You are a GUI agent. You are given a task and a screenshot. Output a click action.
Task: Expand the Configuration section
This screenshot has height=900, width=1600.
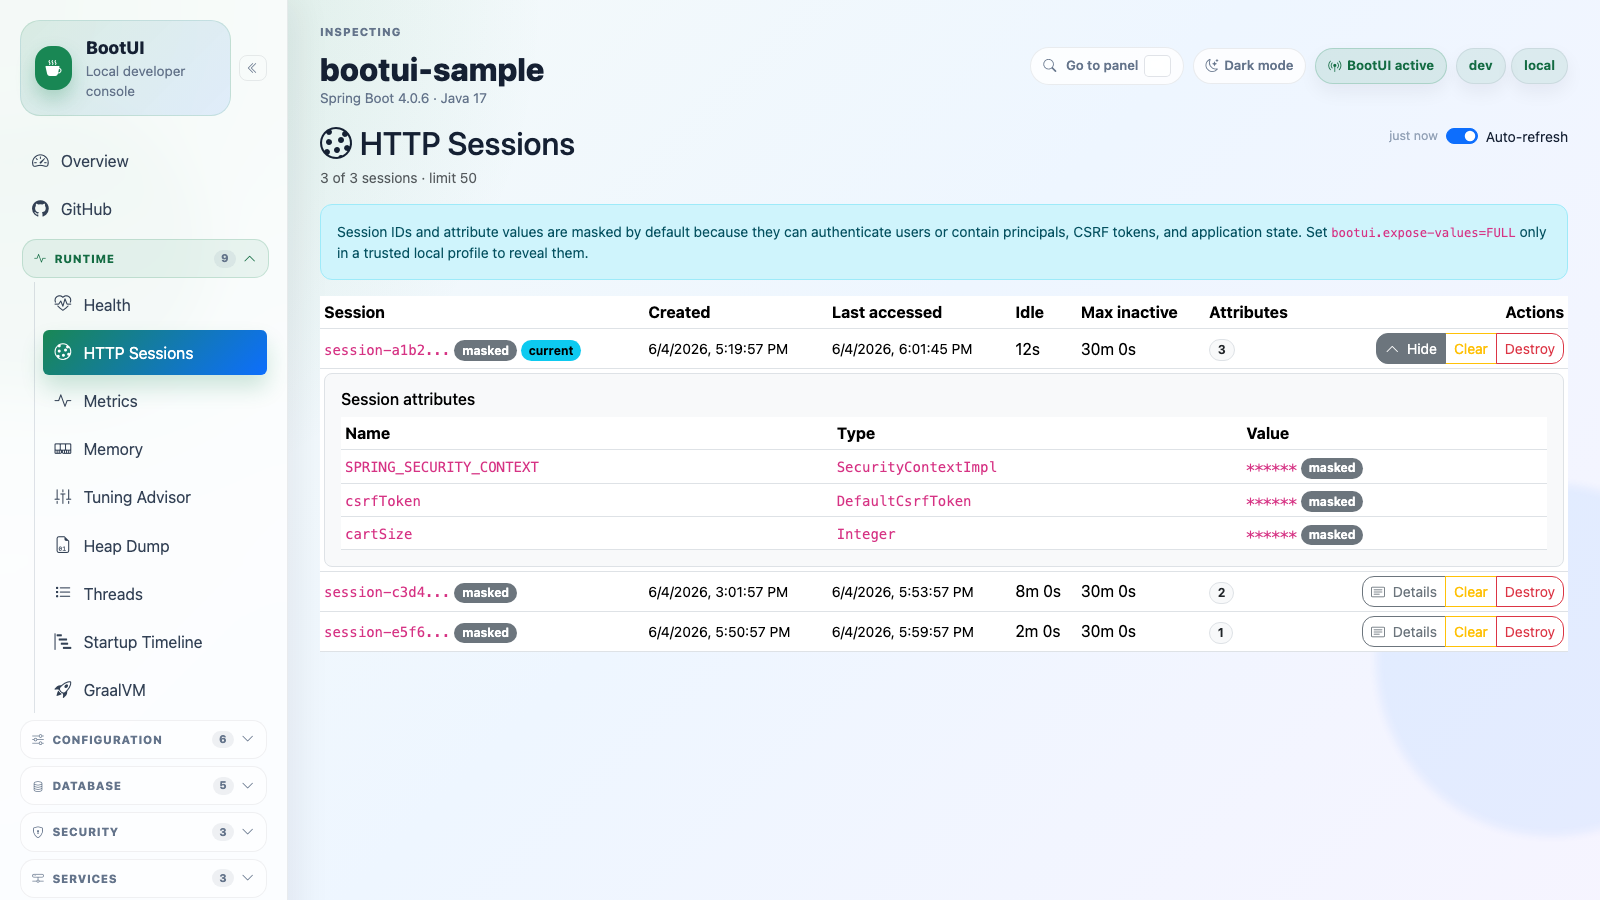[143, 740]
